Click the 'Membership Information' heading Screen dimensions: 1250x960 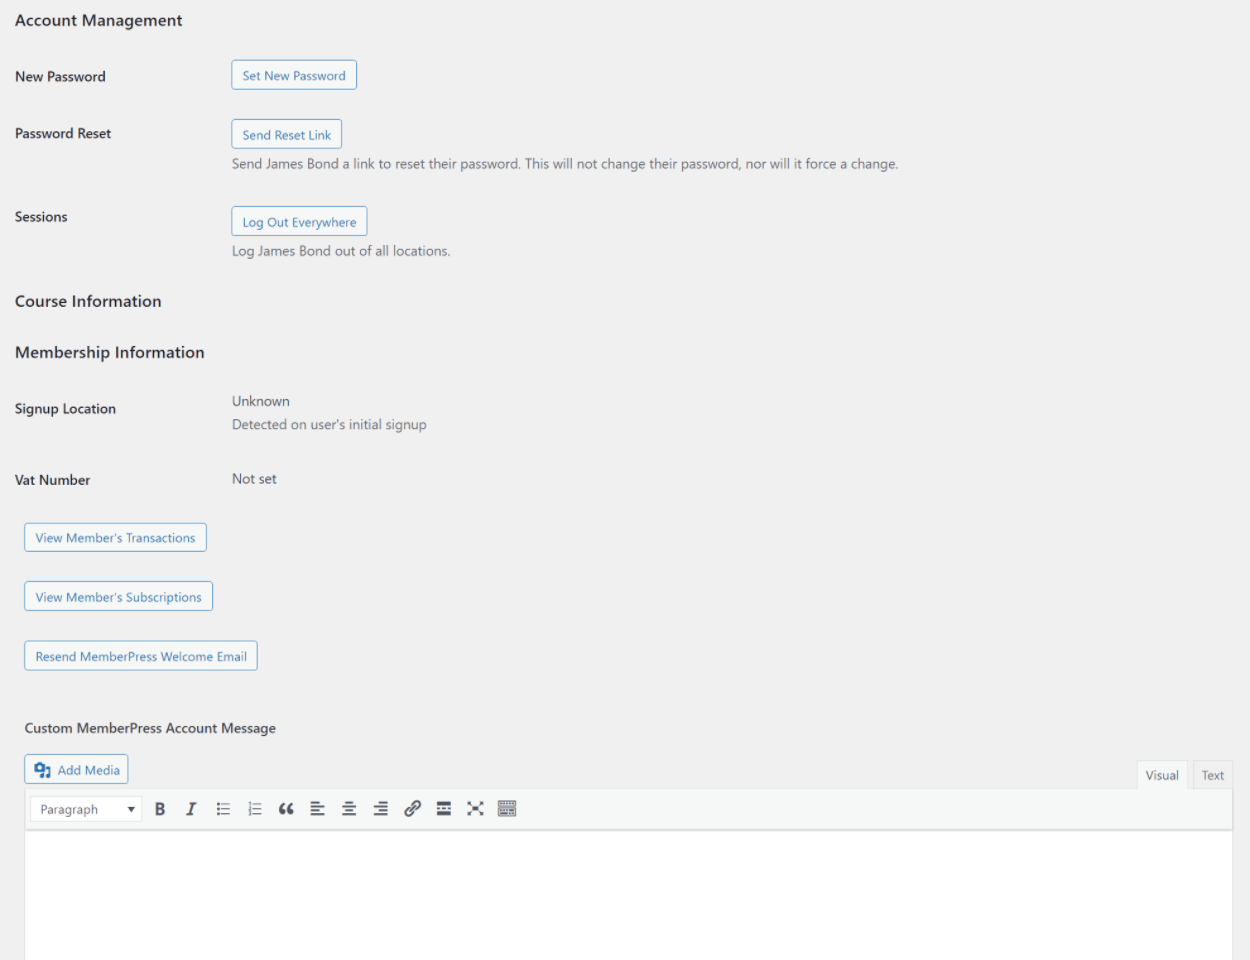(110, 352)
